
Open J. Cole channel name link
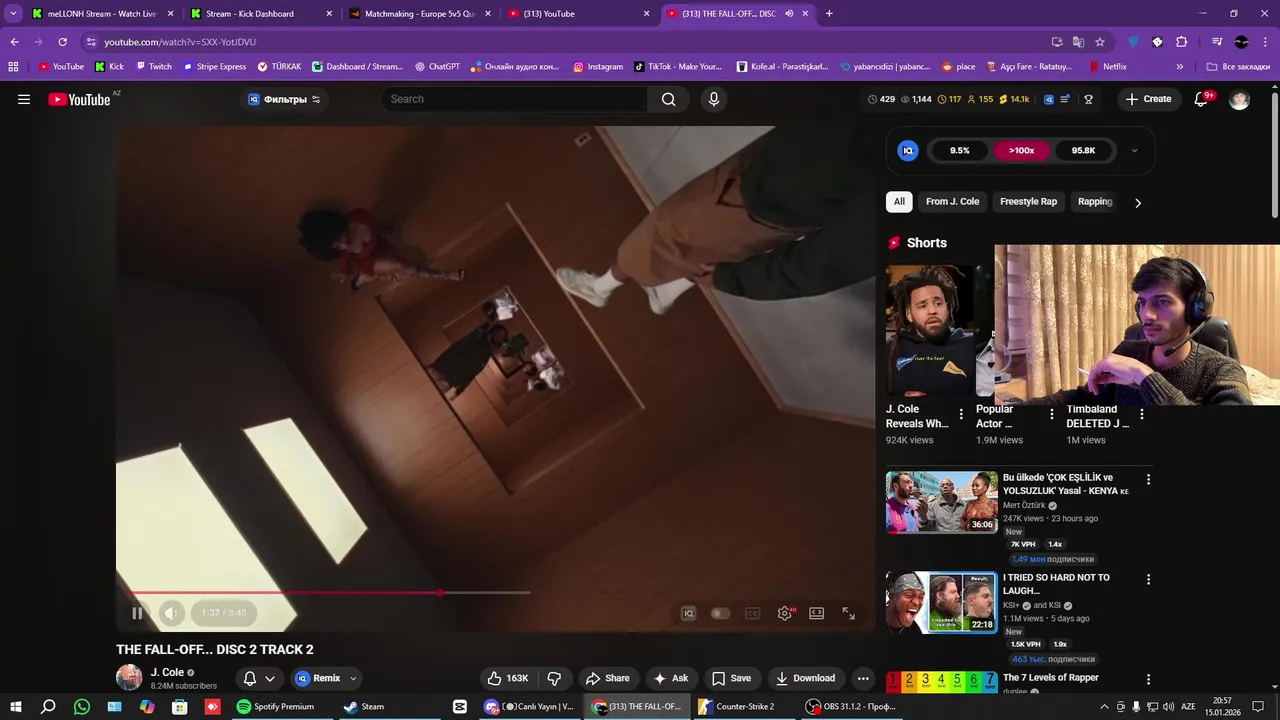167,672
